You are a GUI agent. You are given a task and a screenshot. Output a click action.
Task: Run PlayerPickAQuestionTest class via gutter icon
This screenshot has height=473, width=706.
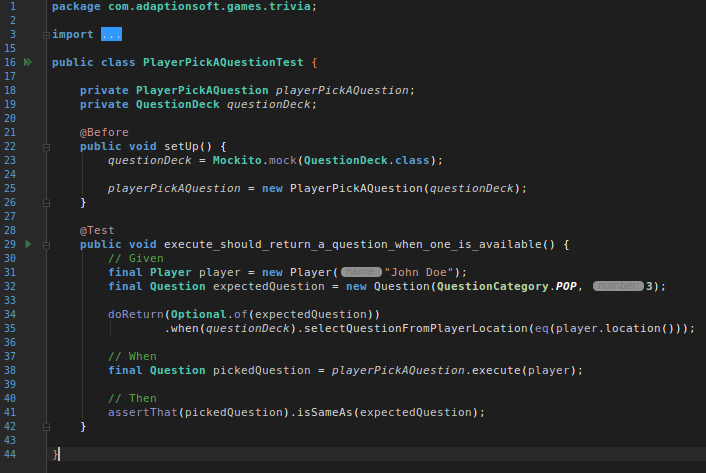pos(28,62)
